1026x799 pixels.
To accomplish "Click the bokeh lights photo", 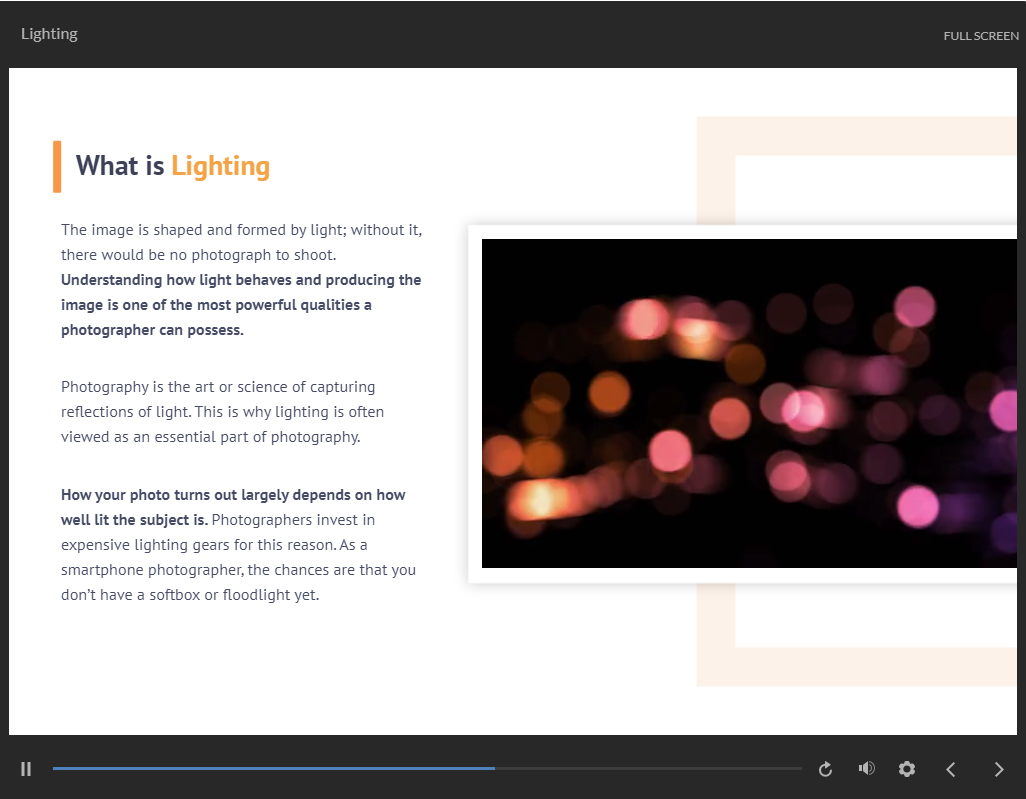I will point(748,403).
